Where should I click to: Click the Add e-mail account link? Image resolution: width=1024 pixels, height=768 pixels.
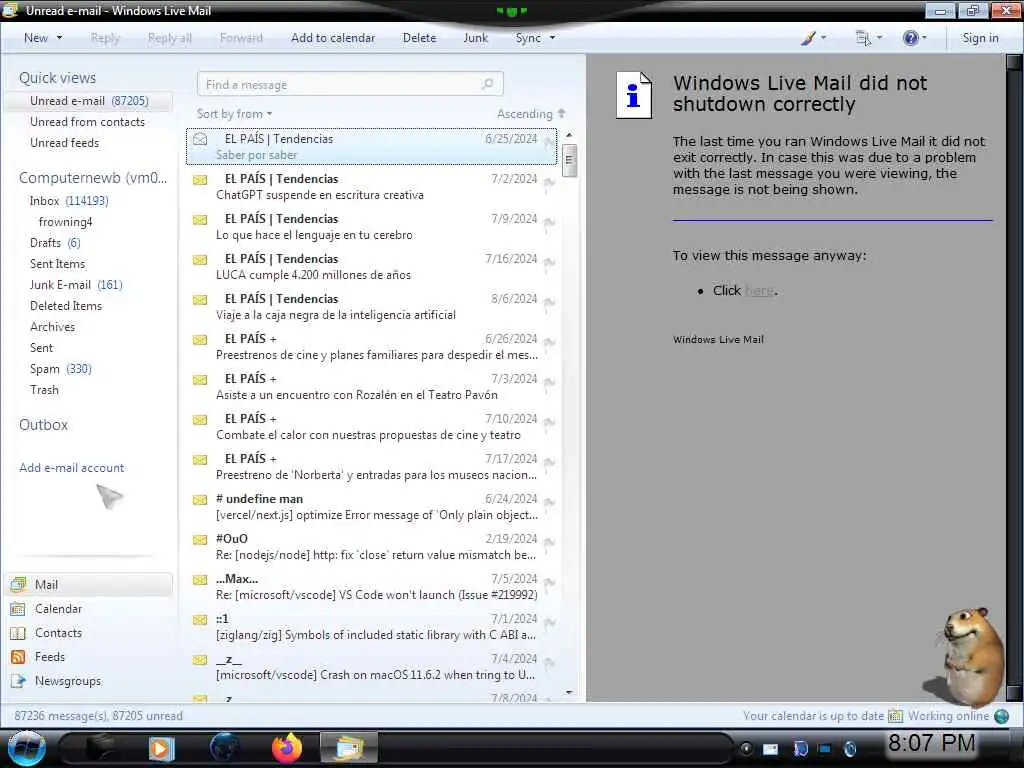coord(72,468)
